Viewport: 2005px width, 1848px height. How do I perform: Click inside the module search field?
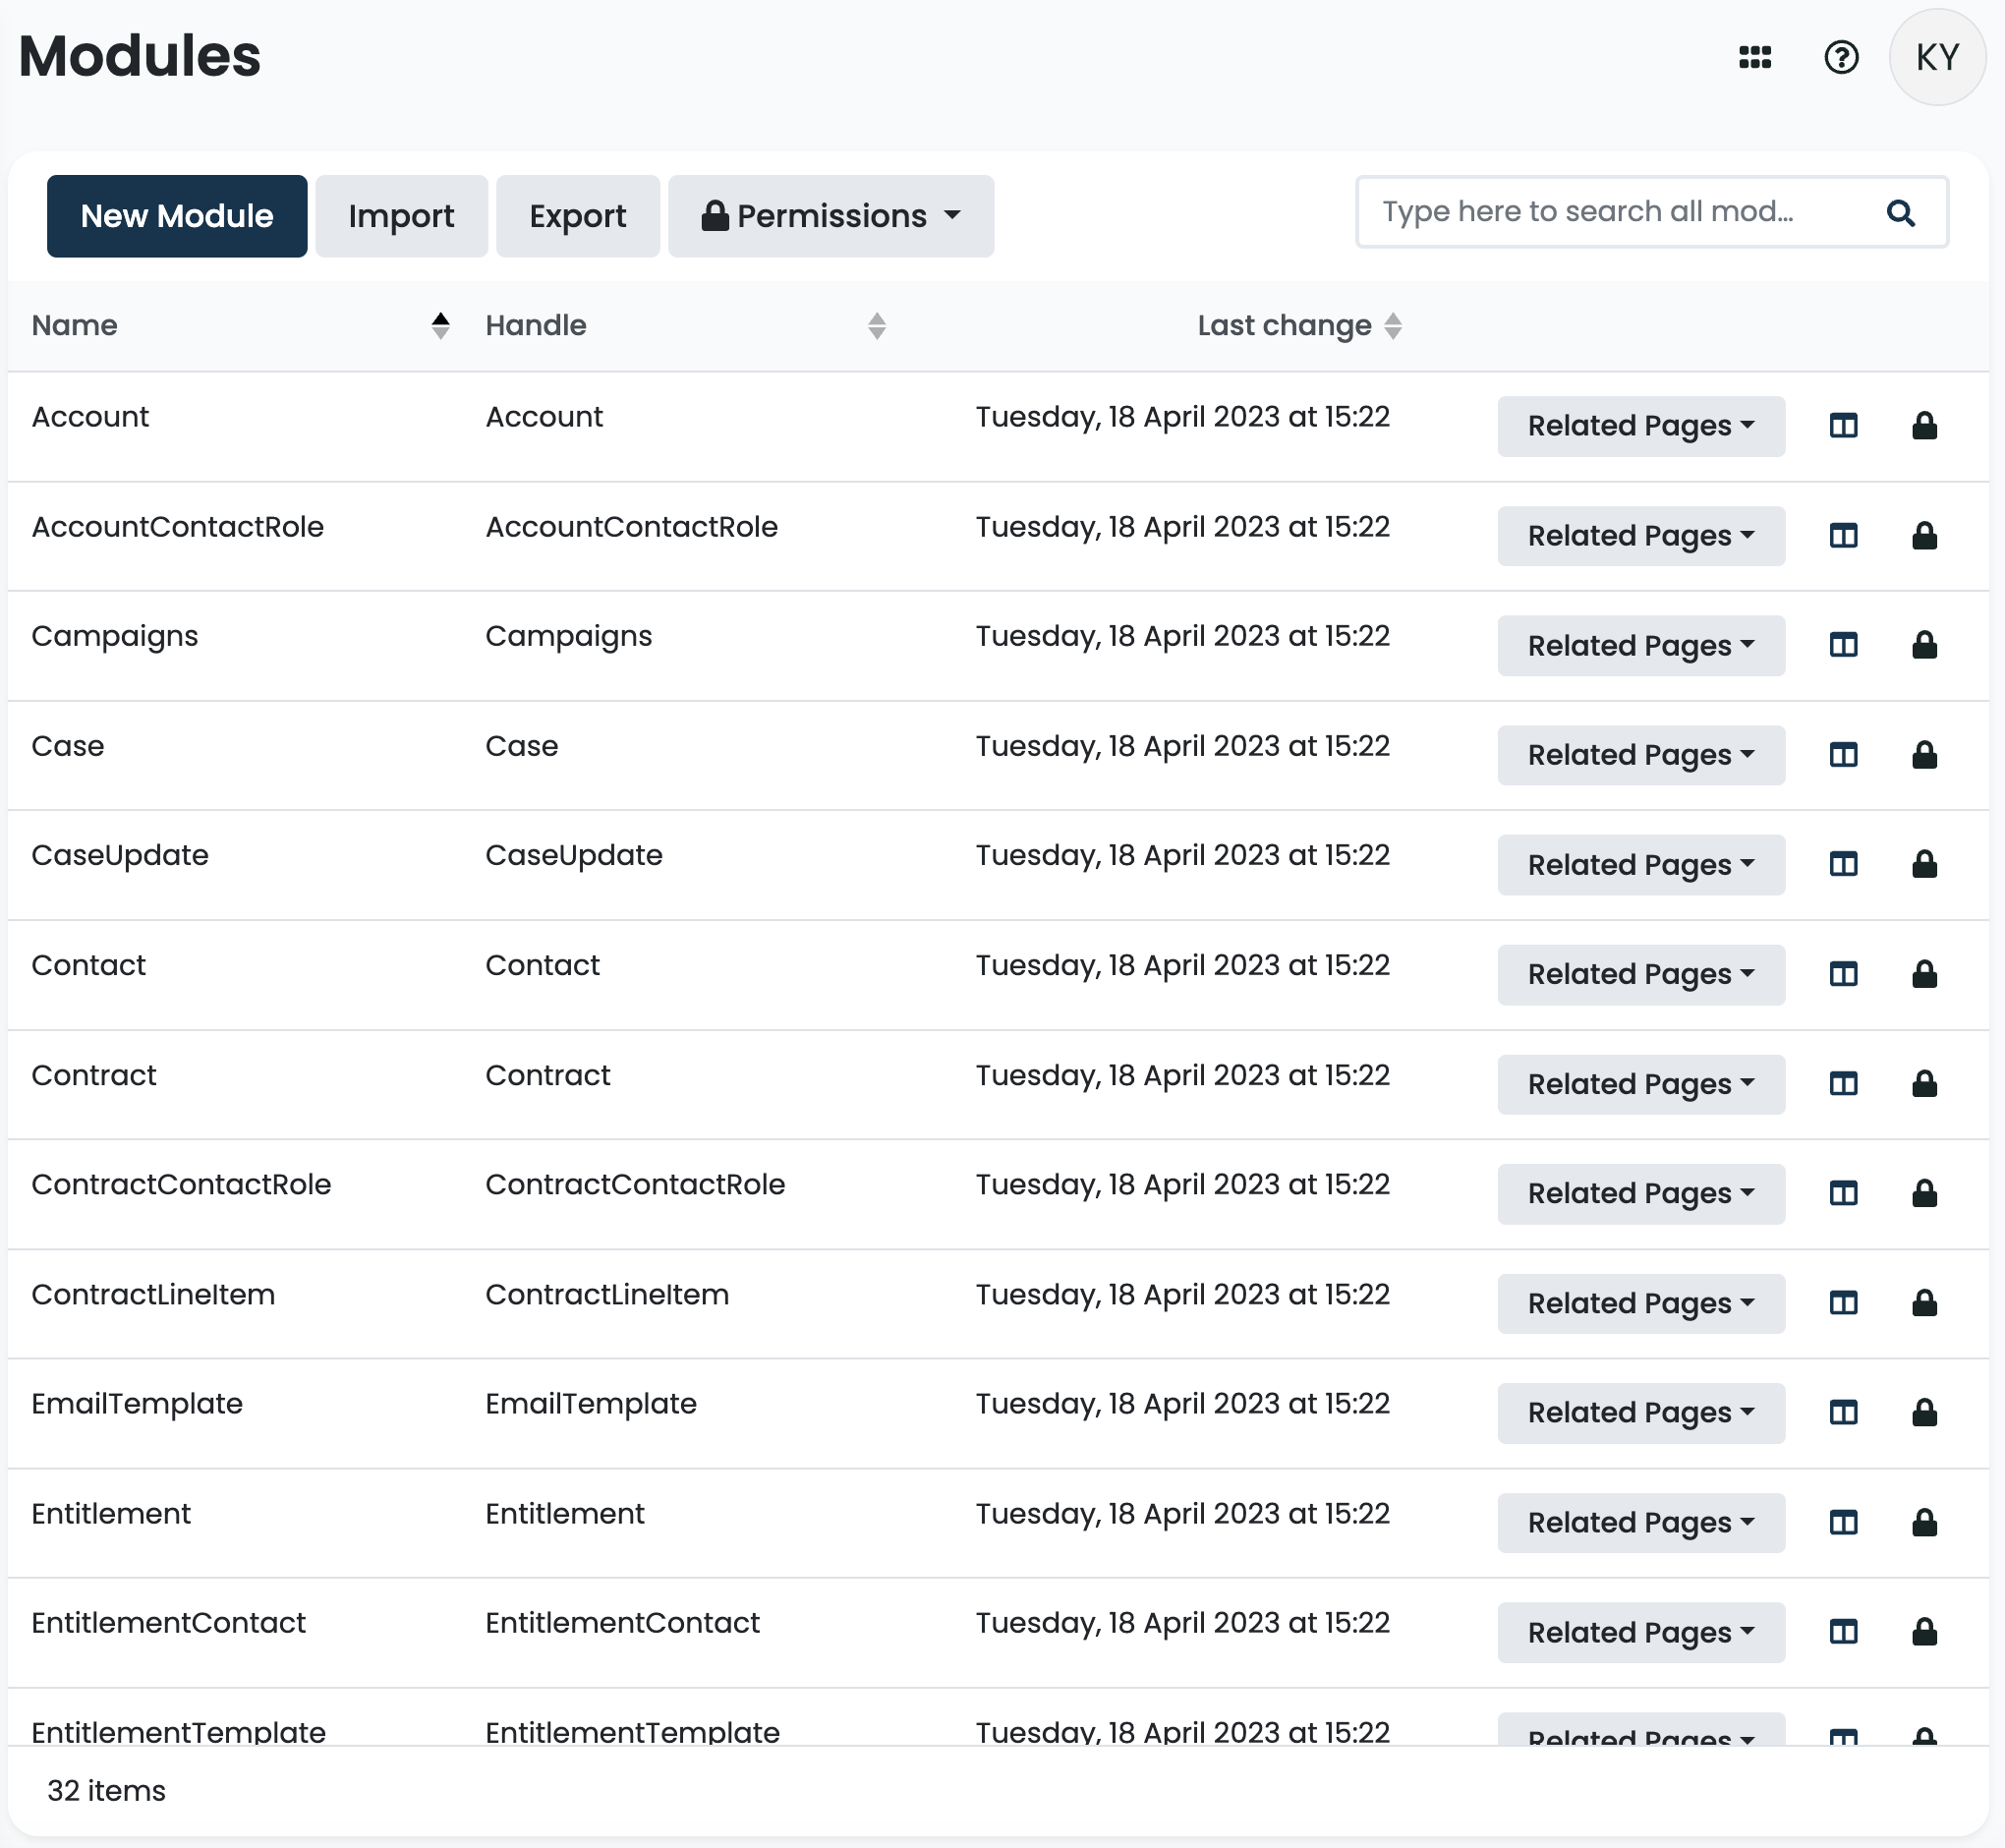coord(1600,212)
